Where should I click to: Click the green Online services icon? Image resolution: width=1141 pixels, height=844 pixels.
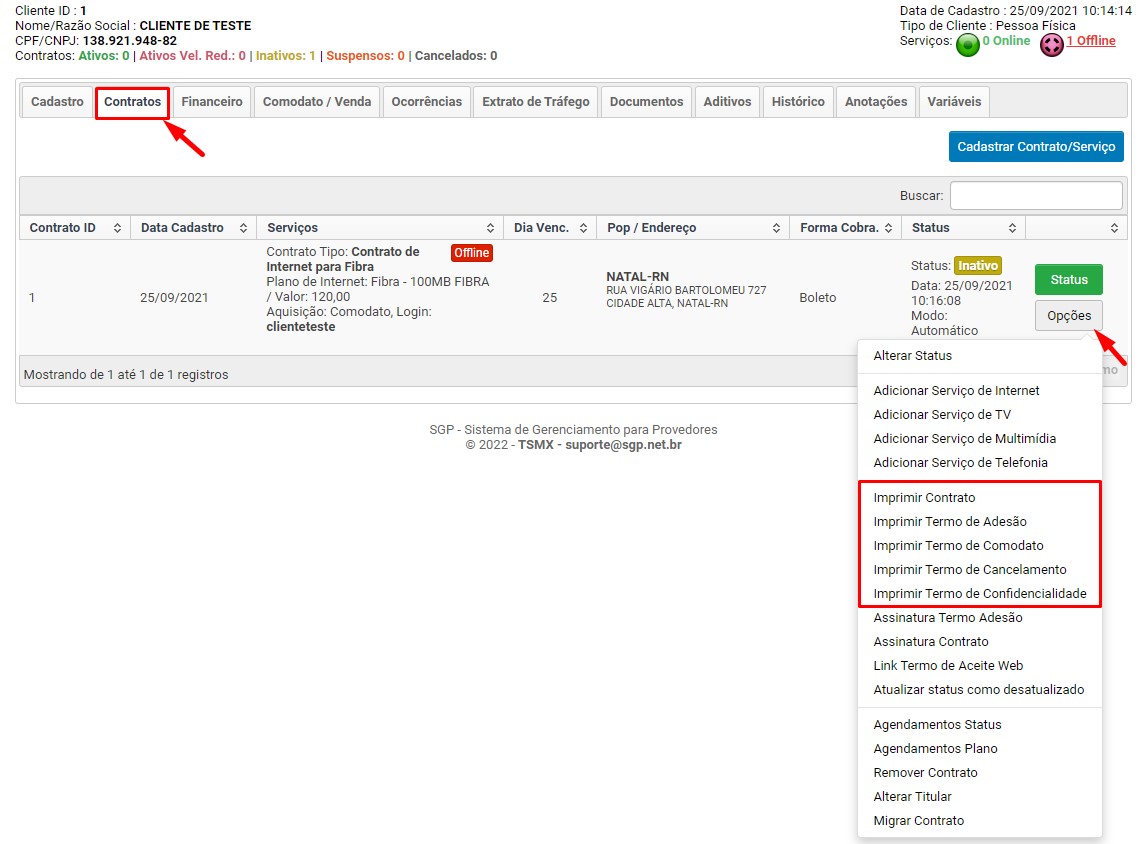click(967, 45)
